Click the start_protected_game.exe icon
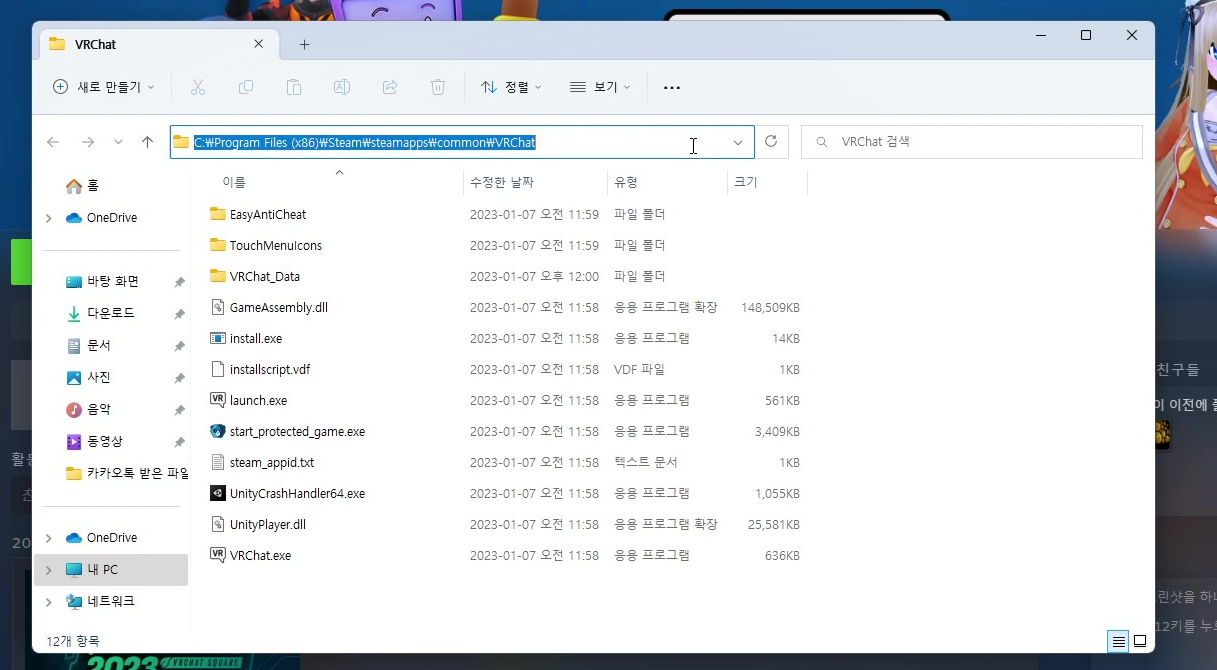 (218, 431)
